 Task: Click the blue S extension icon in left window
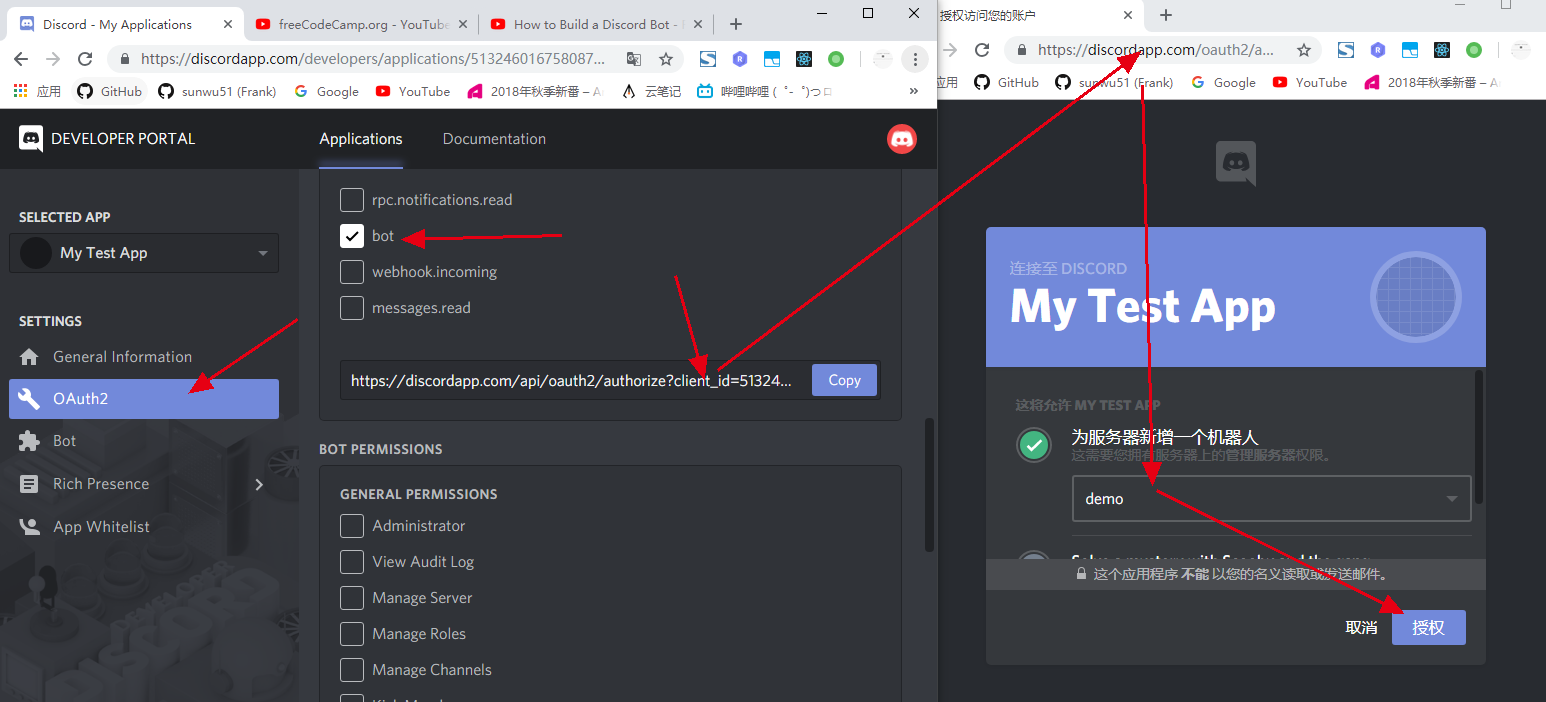(708, 59)
